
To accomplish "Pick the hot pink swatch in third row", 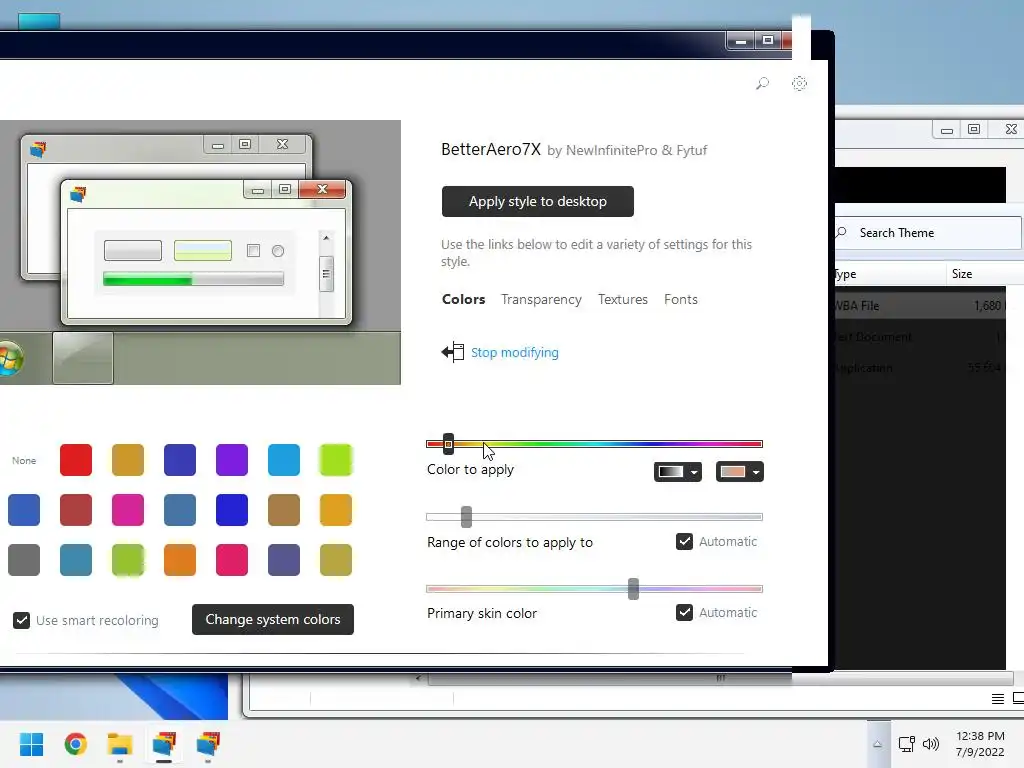I will coord(232,560).
